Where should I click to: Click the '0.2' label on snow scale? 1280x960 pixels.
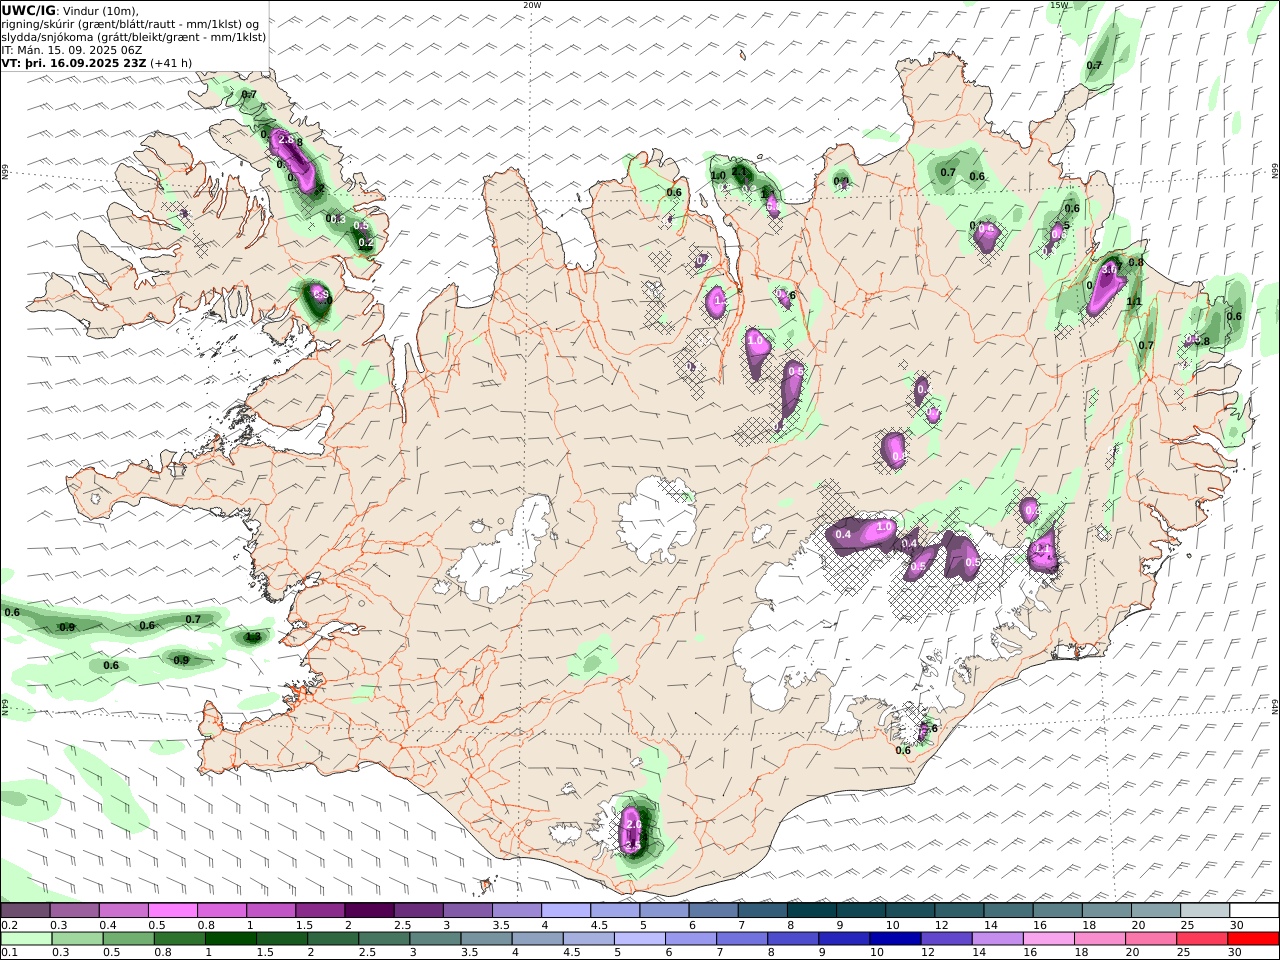(9, 925)
